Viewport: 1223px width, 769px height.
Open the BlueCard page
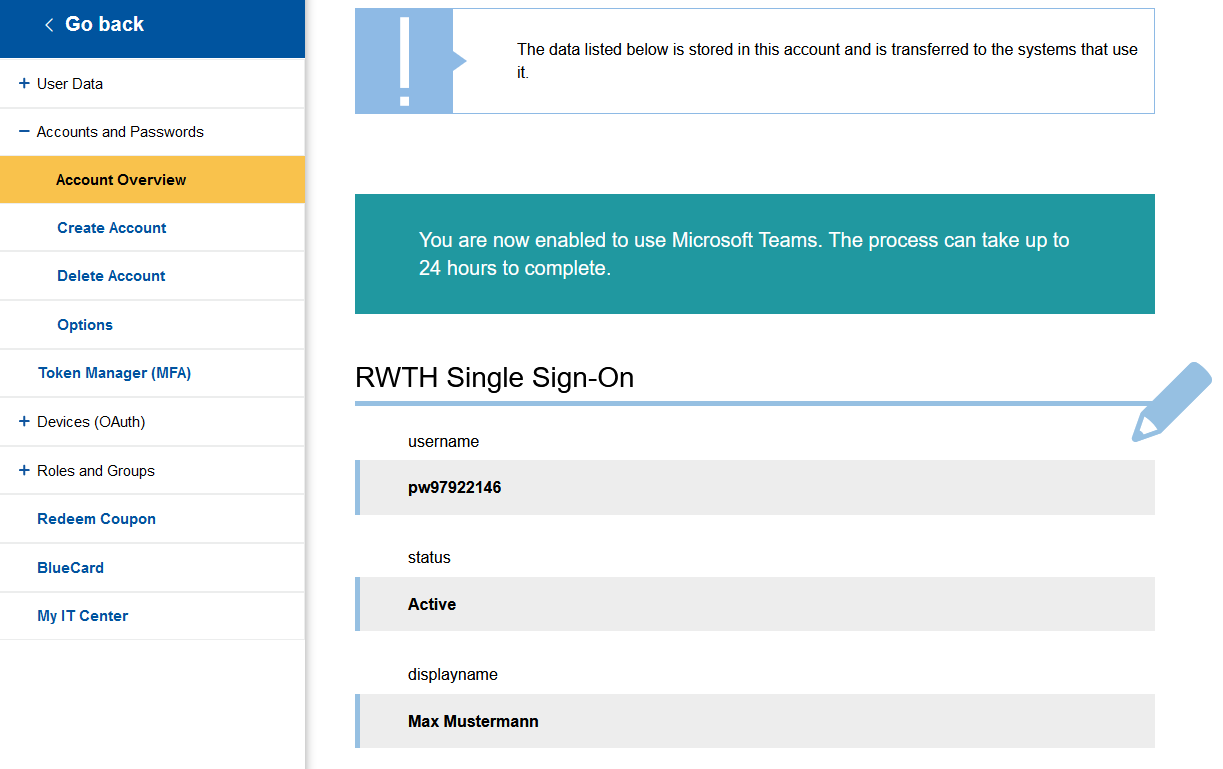[70, 568]
